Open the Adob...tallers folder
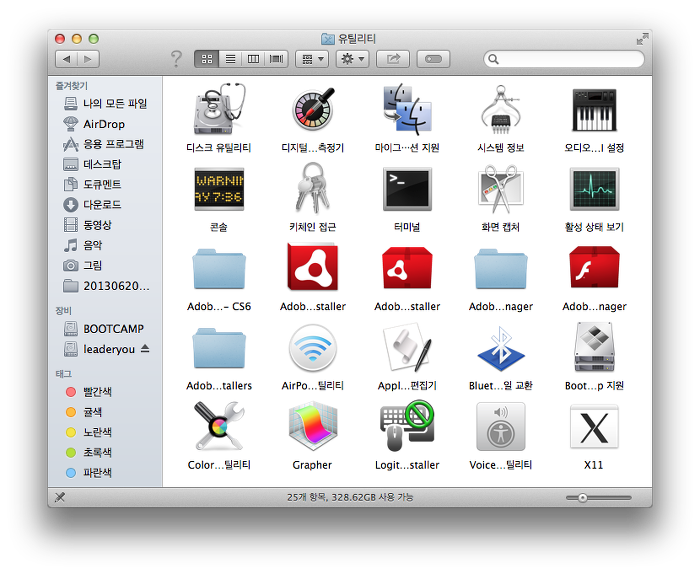 tap(219, 348)
